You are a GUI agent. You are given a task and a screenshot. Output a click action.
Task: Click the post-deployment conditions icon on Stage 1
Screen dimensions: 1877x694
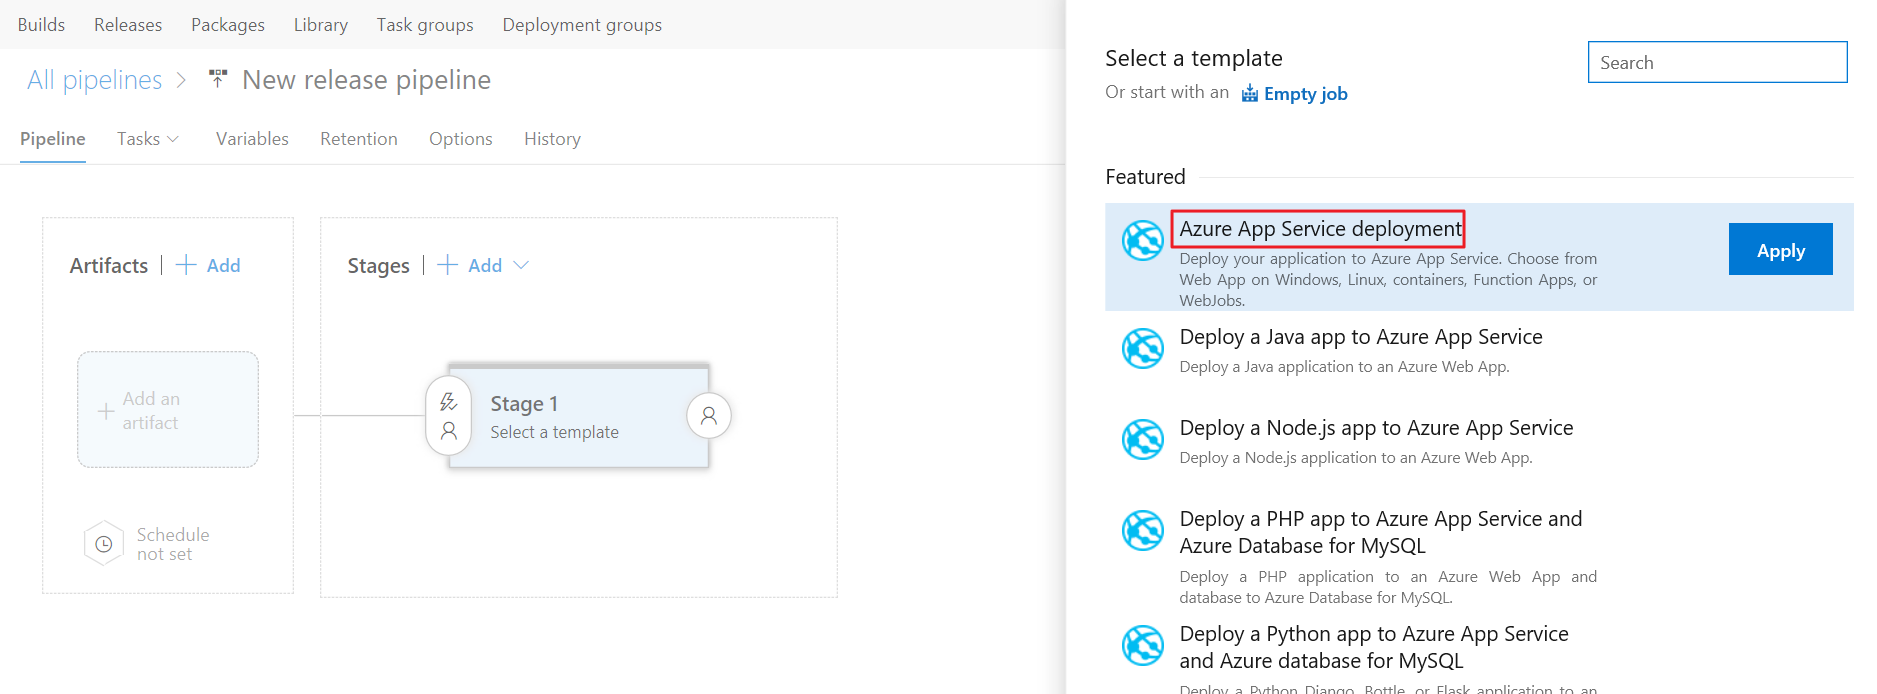pyautogui.click(x=708, y=416)
